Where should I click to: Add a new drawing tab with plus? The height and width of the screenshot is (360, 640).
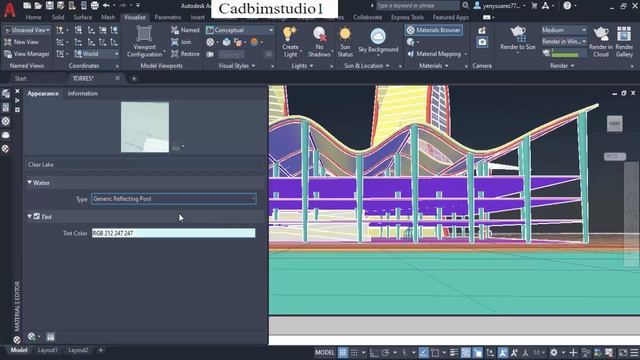pyautogui.click(x=134, y=78)
